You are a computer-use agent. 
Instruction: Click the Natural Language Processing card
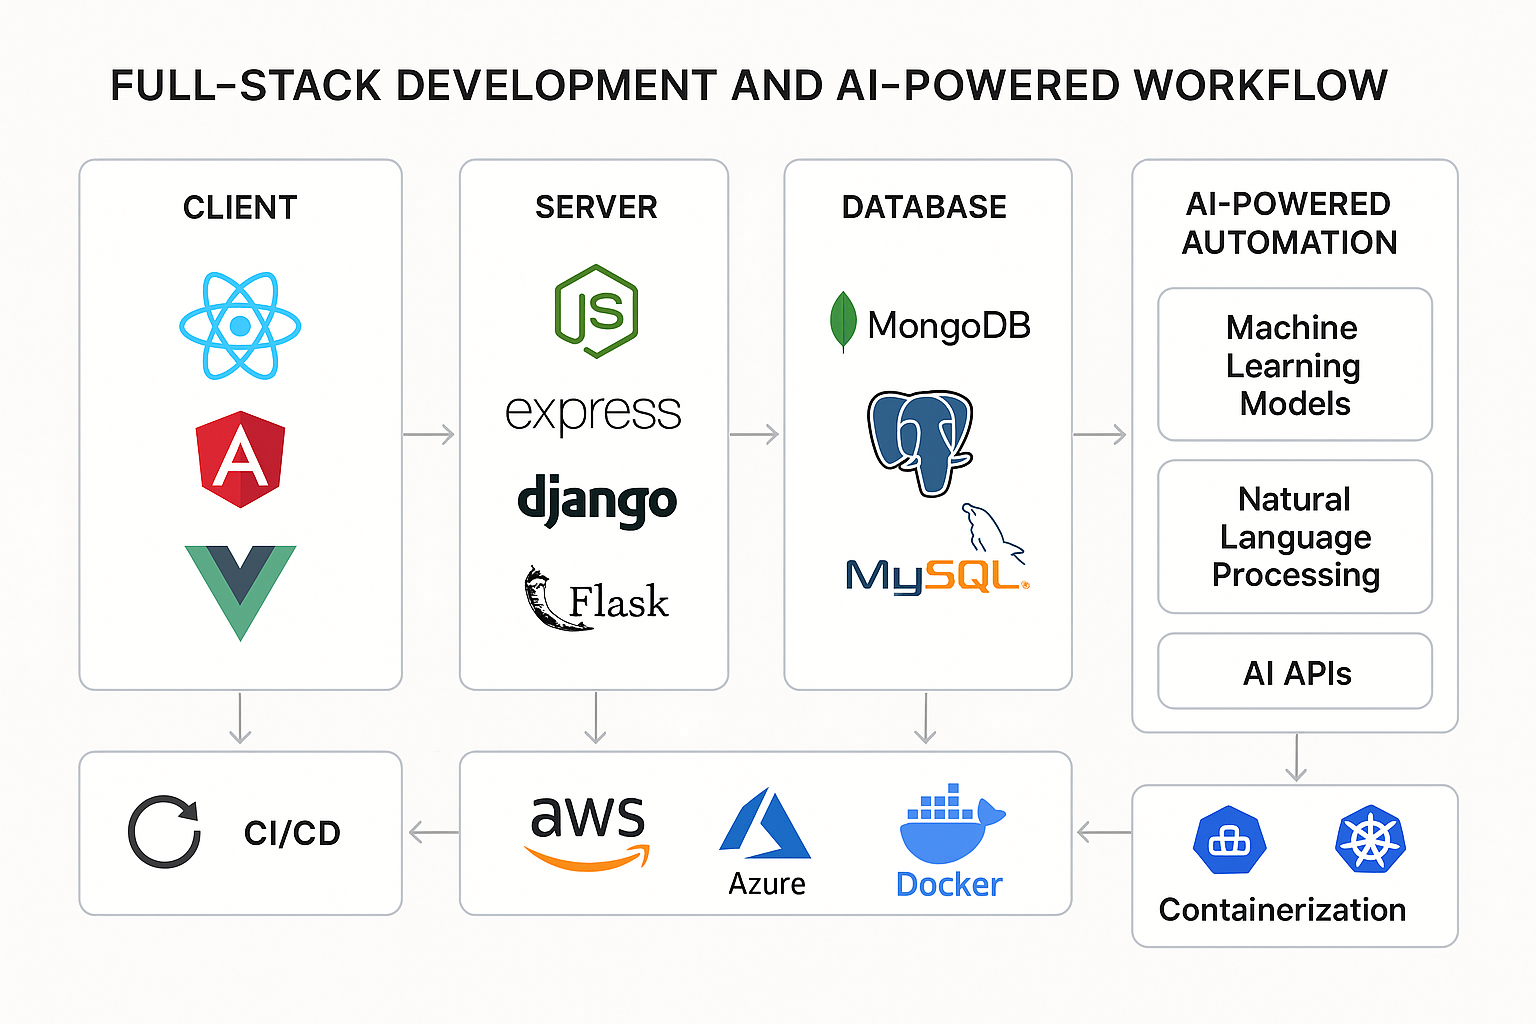1294,537
